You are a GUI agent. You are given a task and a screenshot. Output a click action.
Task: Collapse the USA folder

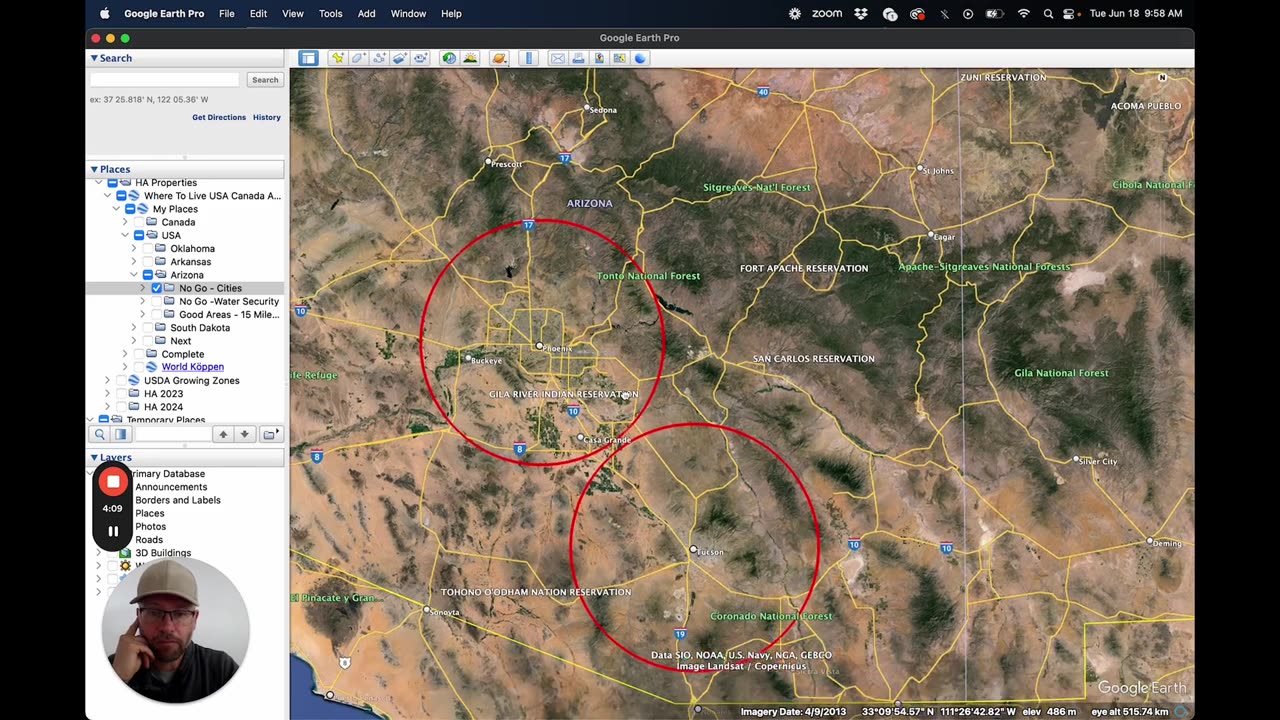125,235
